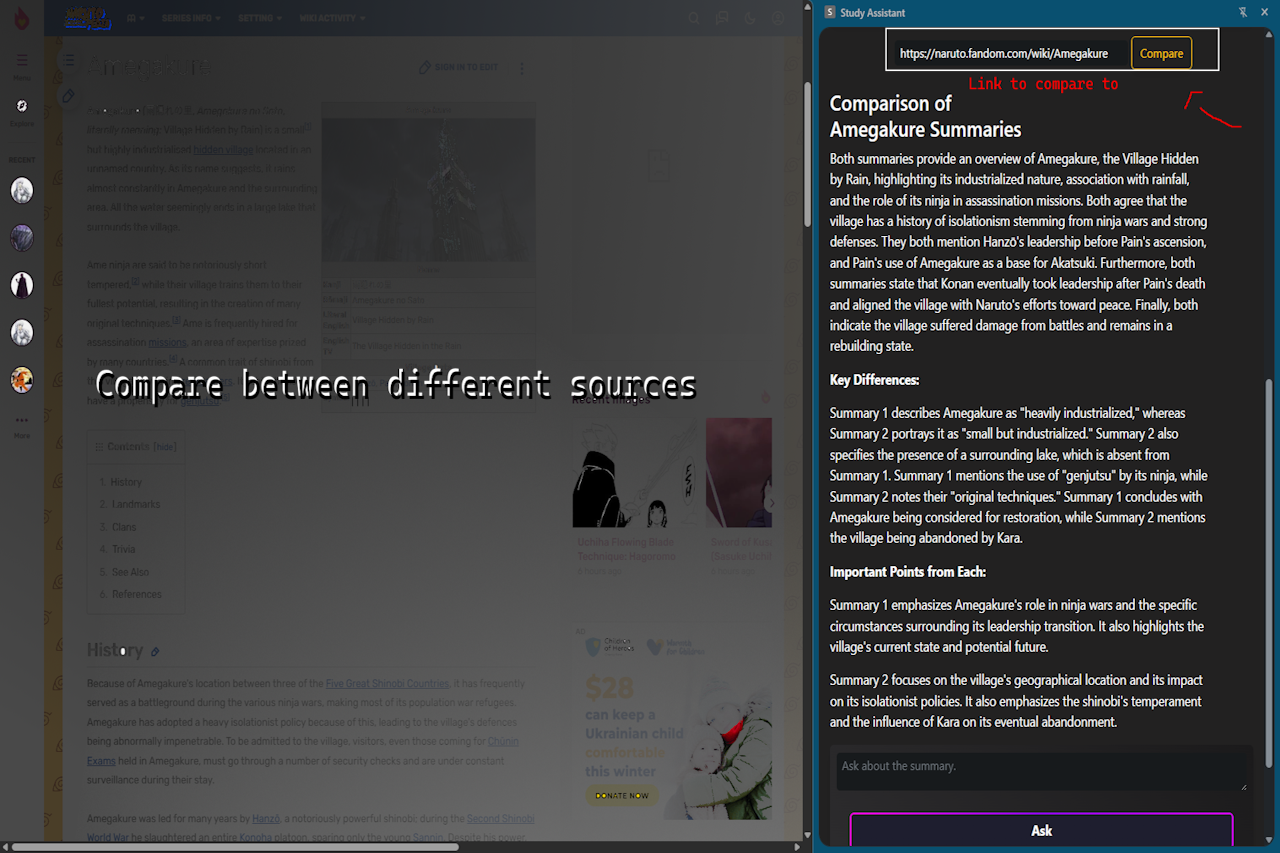
Task: Jump to Trivia in Contents
Action: (x=124, y=549)
